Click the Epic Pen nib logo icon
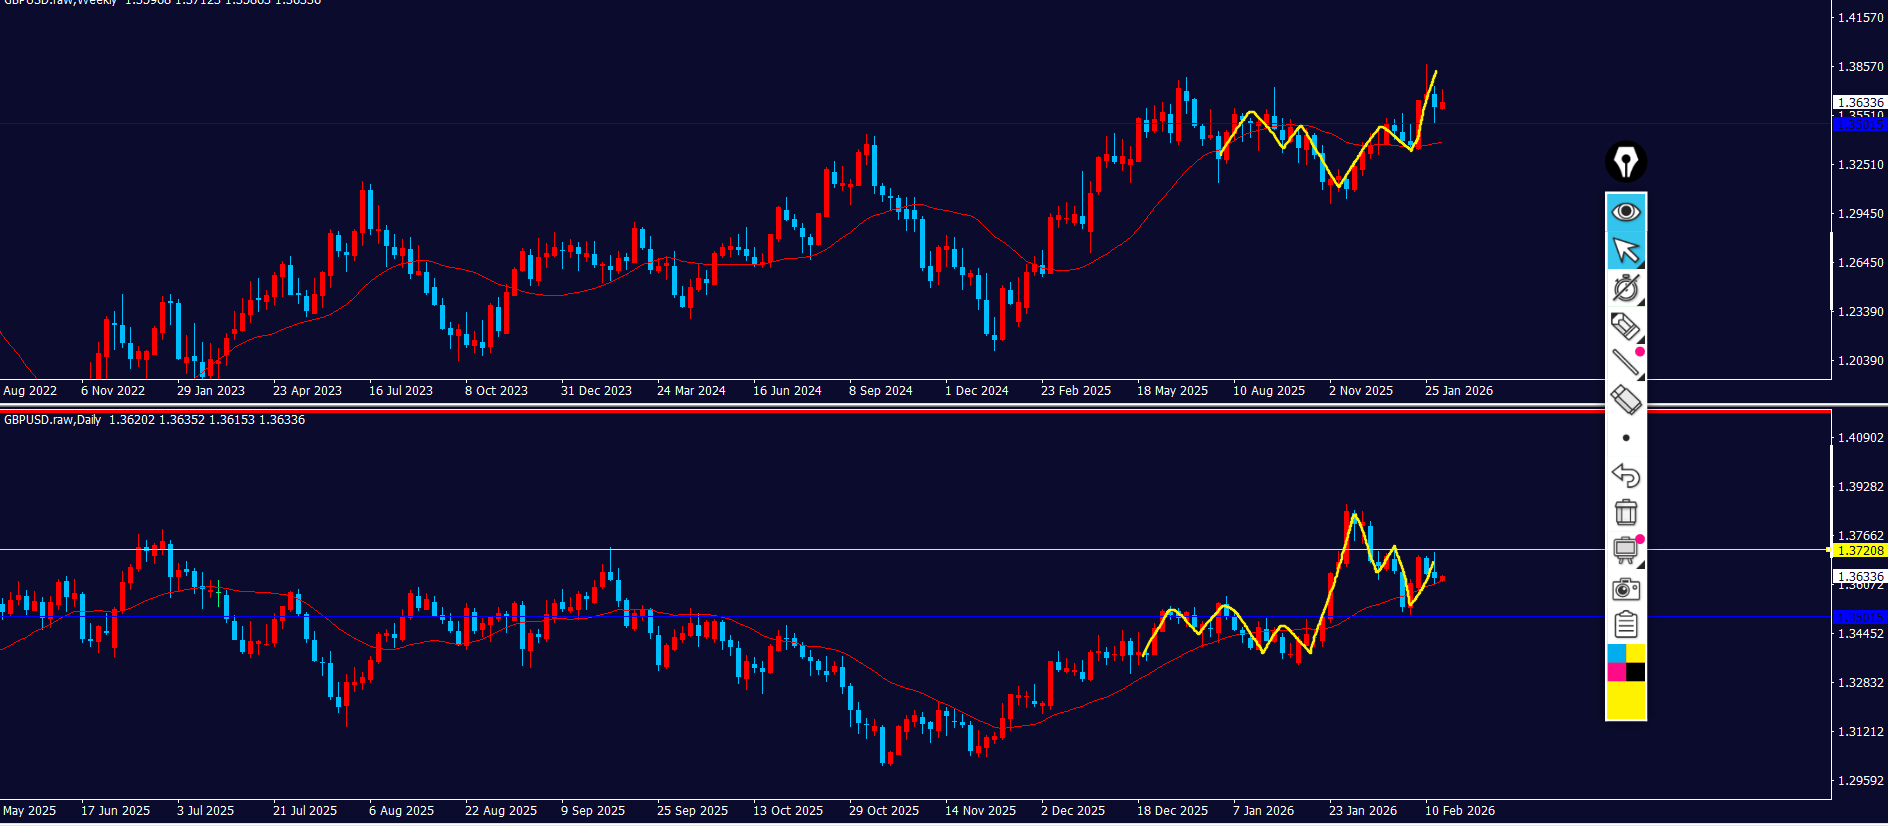The width and height of the screenshot is (1888, 826). 1625,161
